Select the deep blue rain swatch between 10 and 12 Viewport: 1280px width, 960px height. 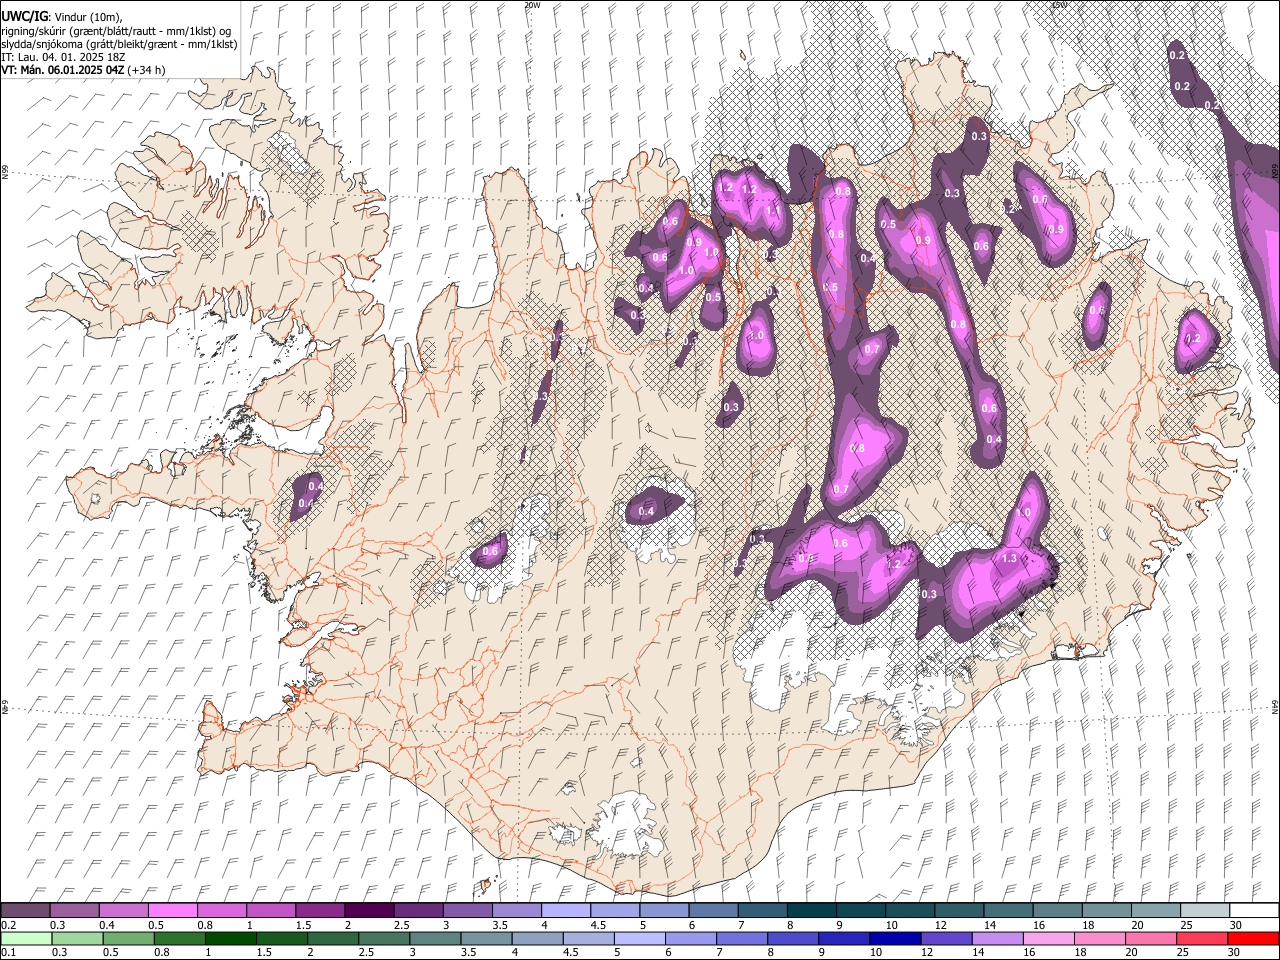[894, 938]
